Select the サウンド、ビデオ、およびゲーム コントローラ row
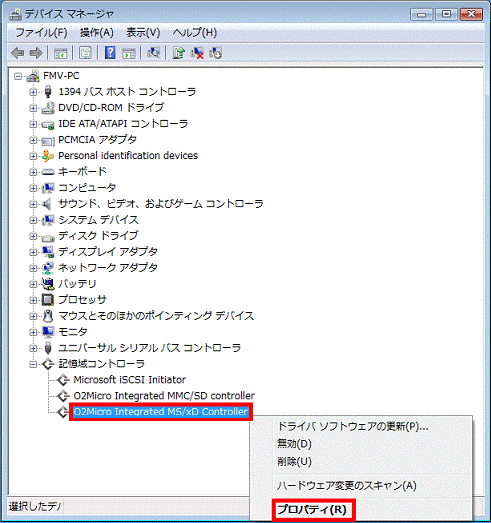The height and width of the screenshot is (523, 491). click(161, 204)
